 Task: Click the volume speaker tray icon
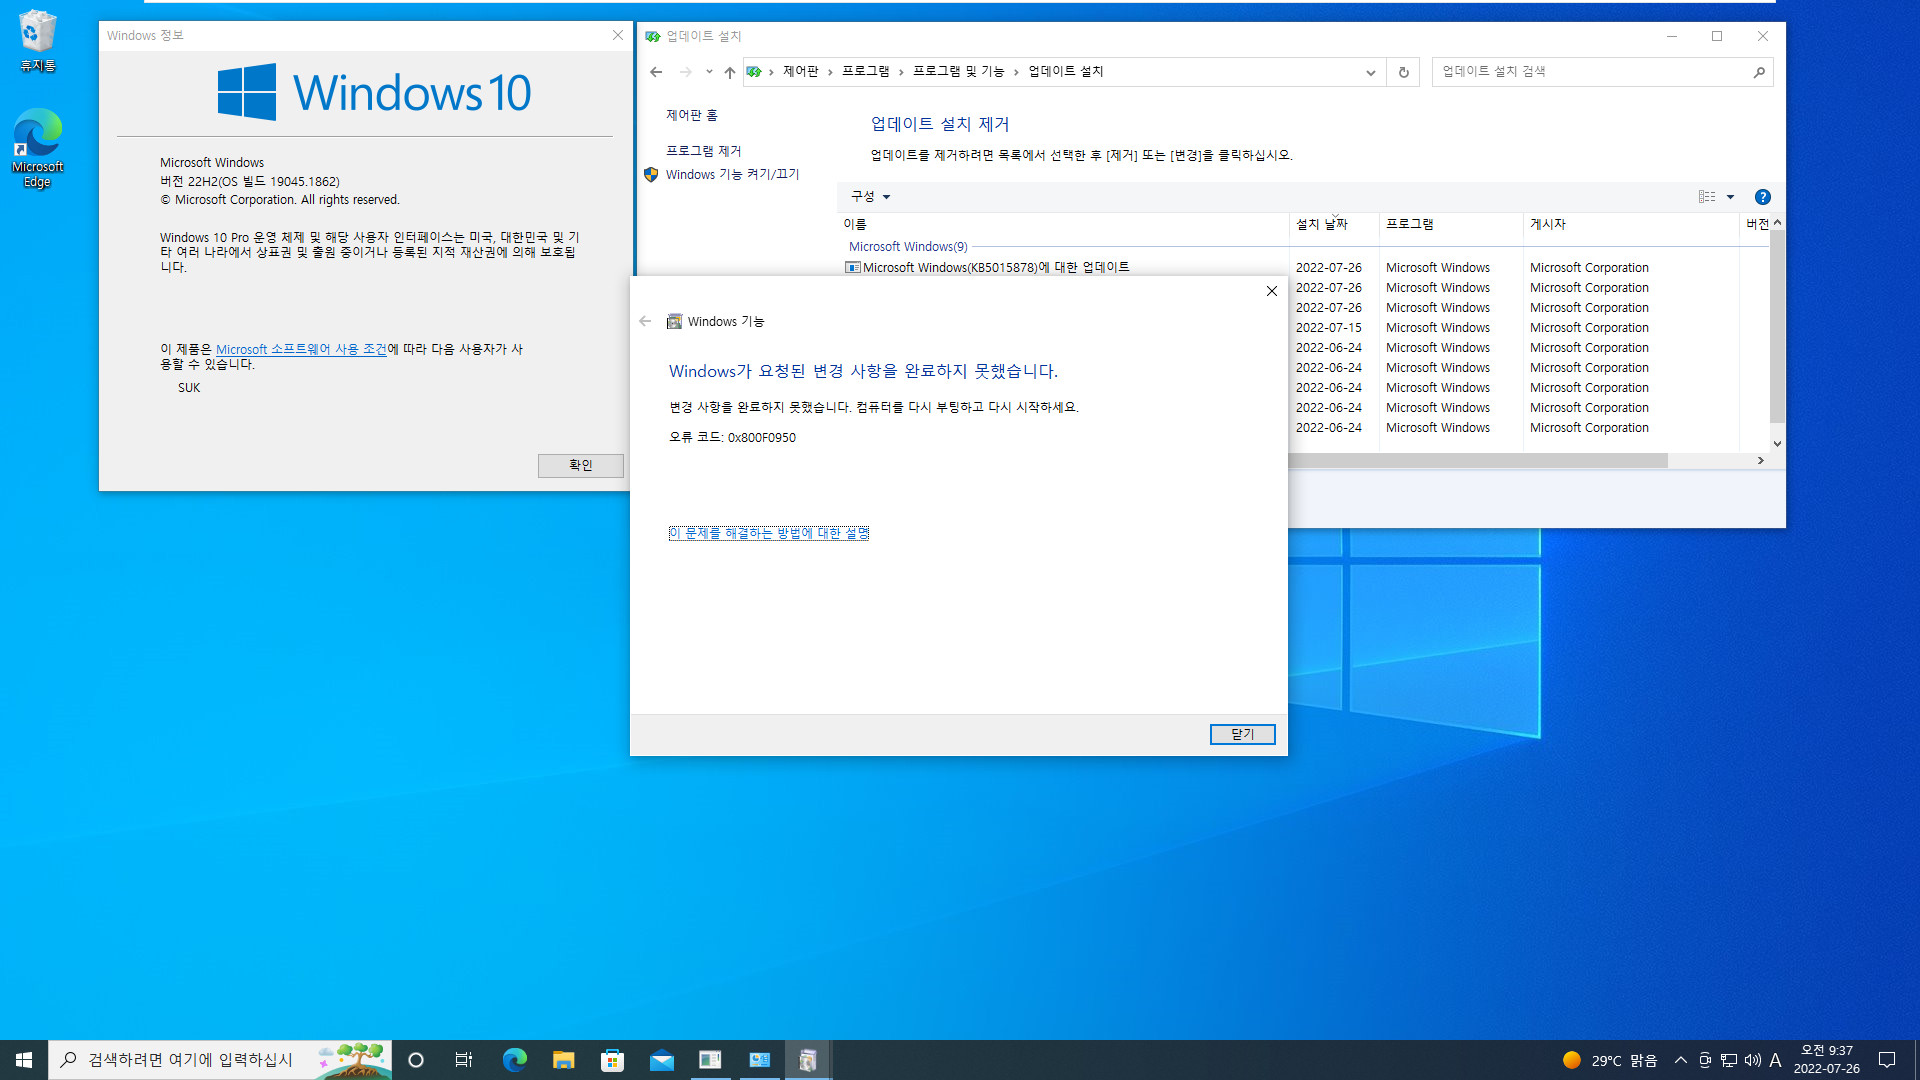point(1753,1060)
